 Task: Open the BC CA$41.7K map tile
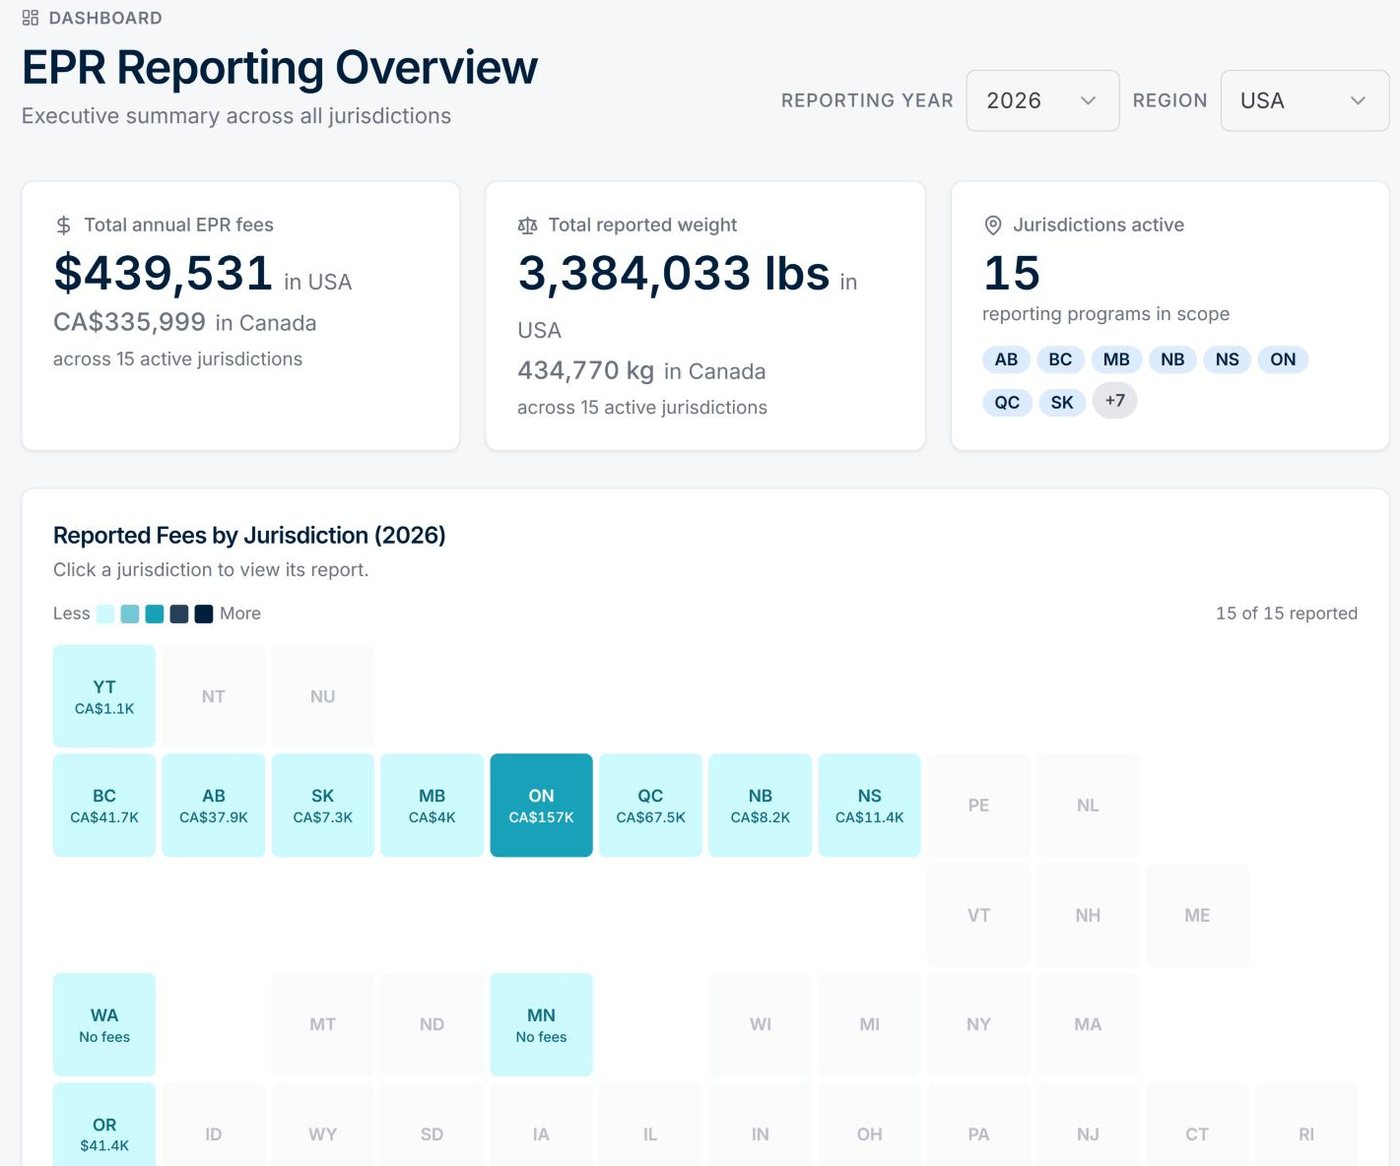(x=104, y=805)
